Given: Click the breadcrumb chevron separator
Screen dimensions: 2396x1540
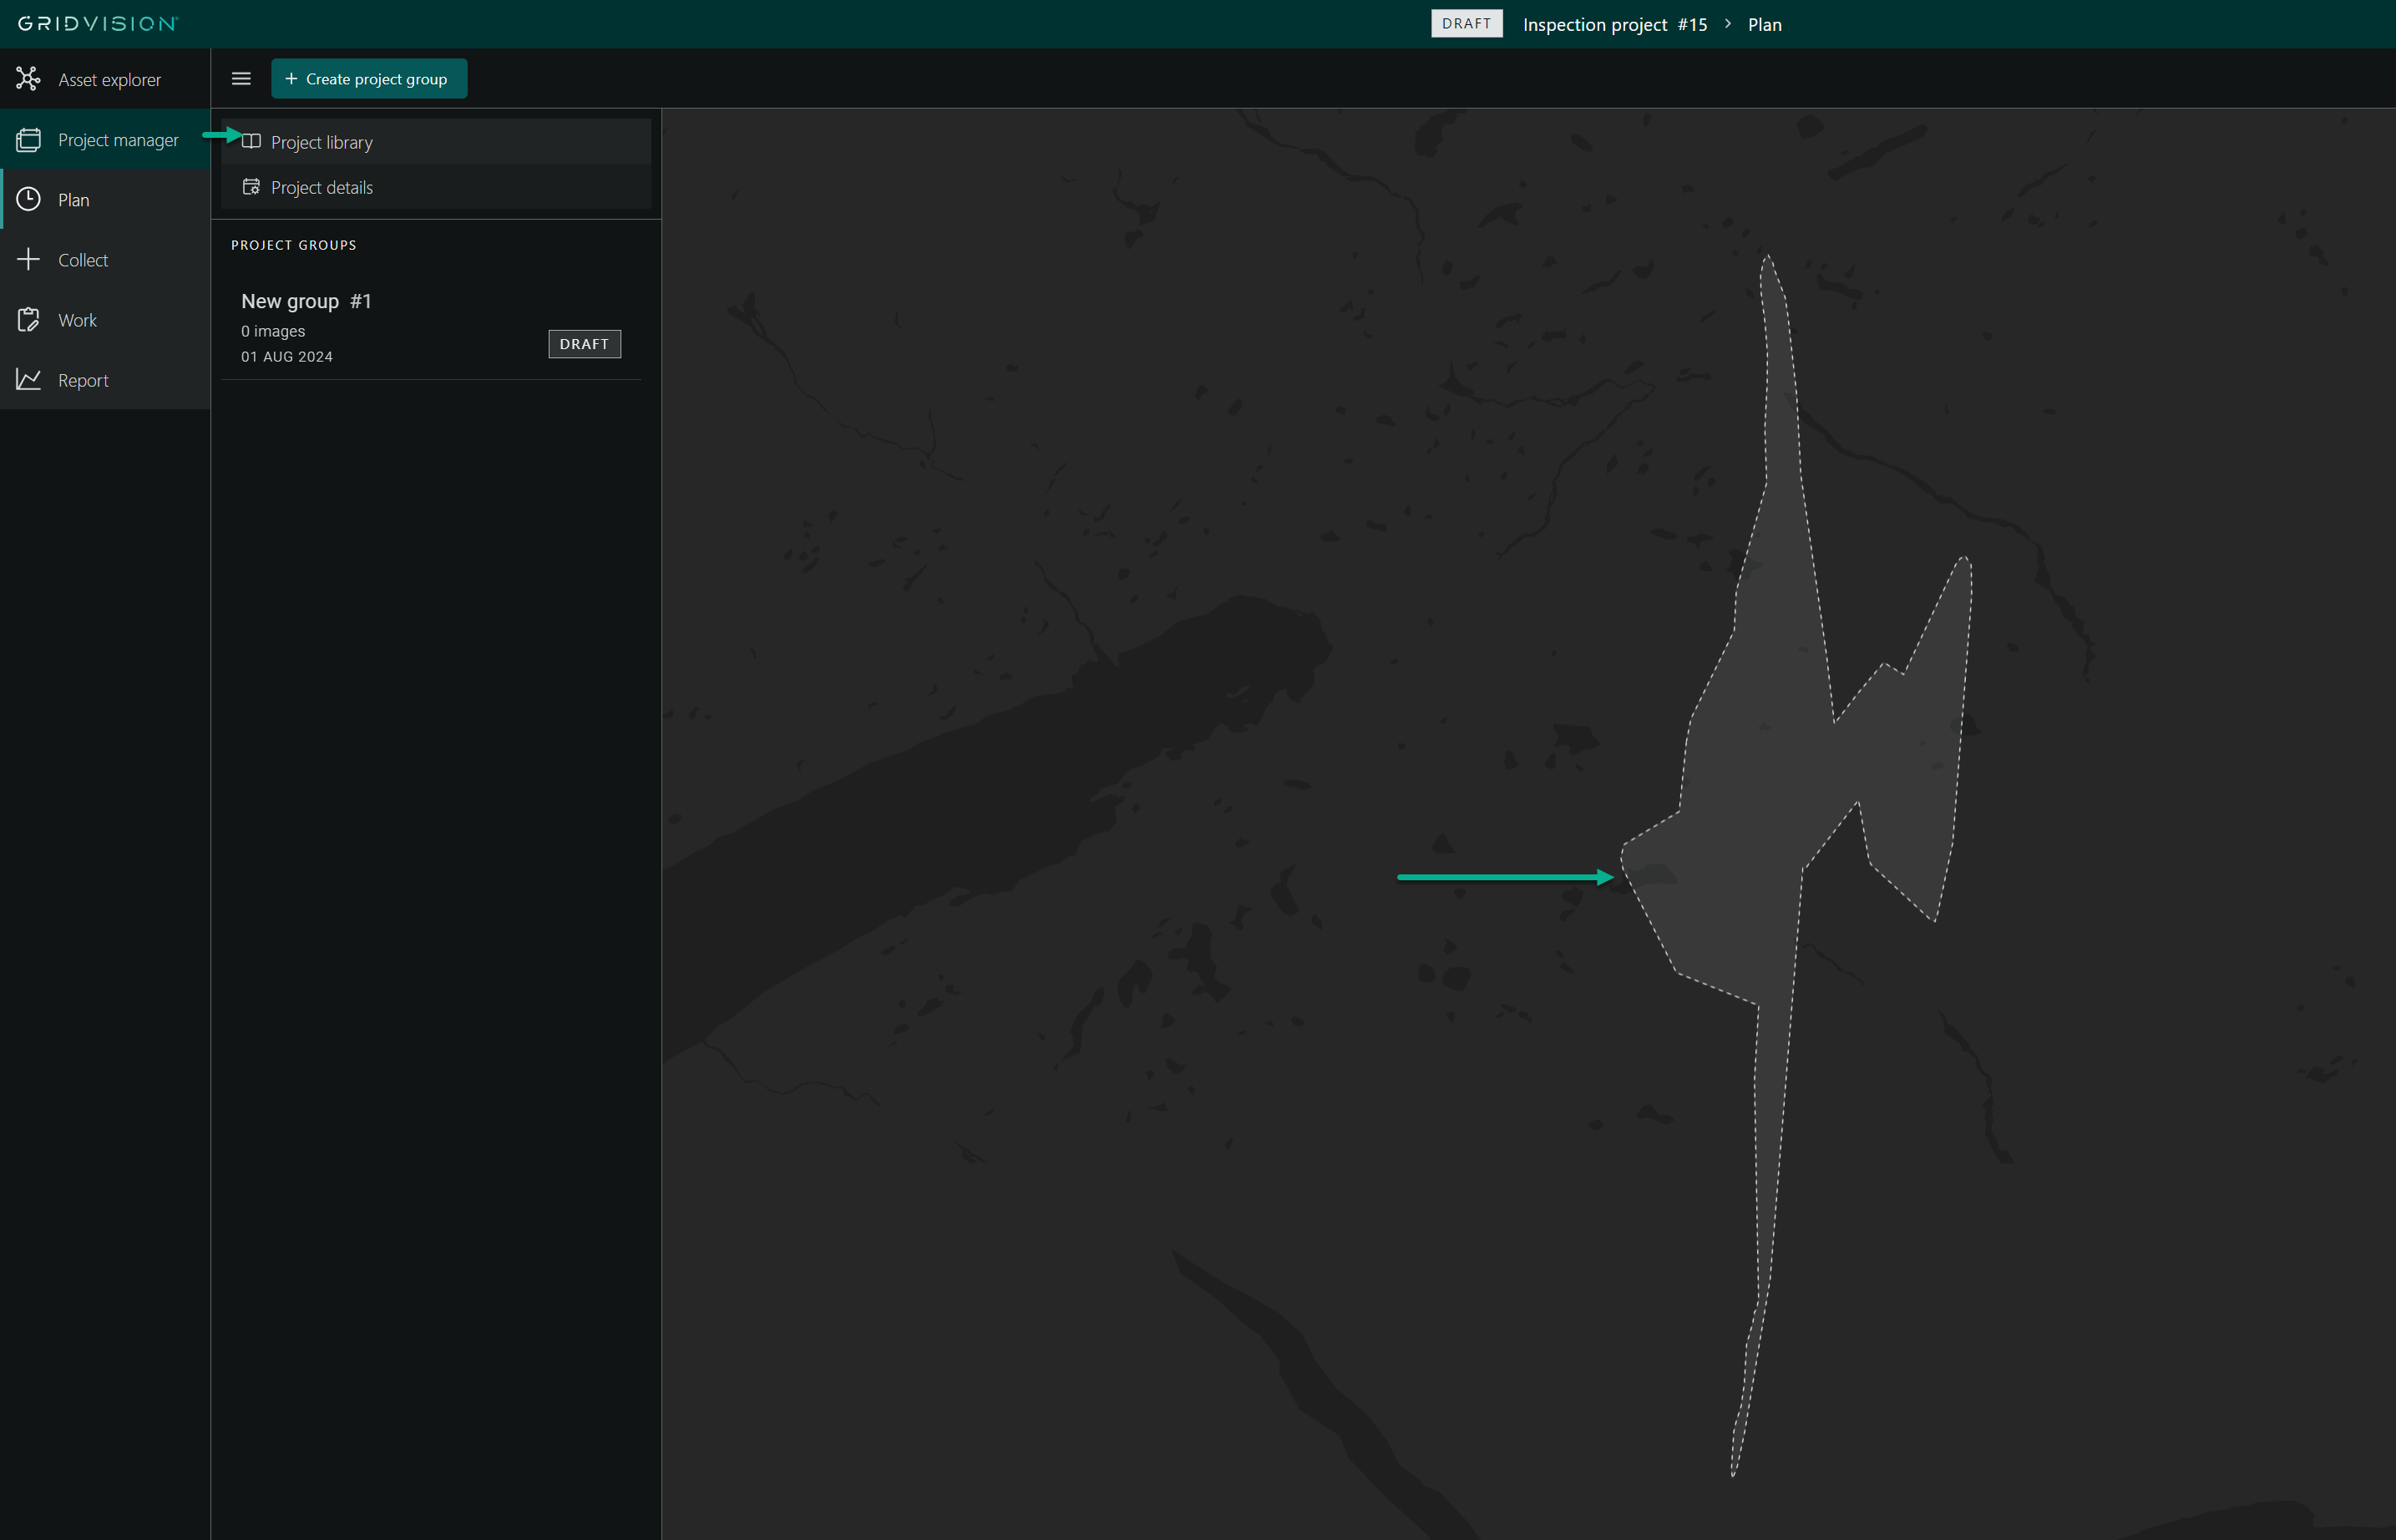Looking at the screenshot, I should click(x=1727, y=24).
